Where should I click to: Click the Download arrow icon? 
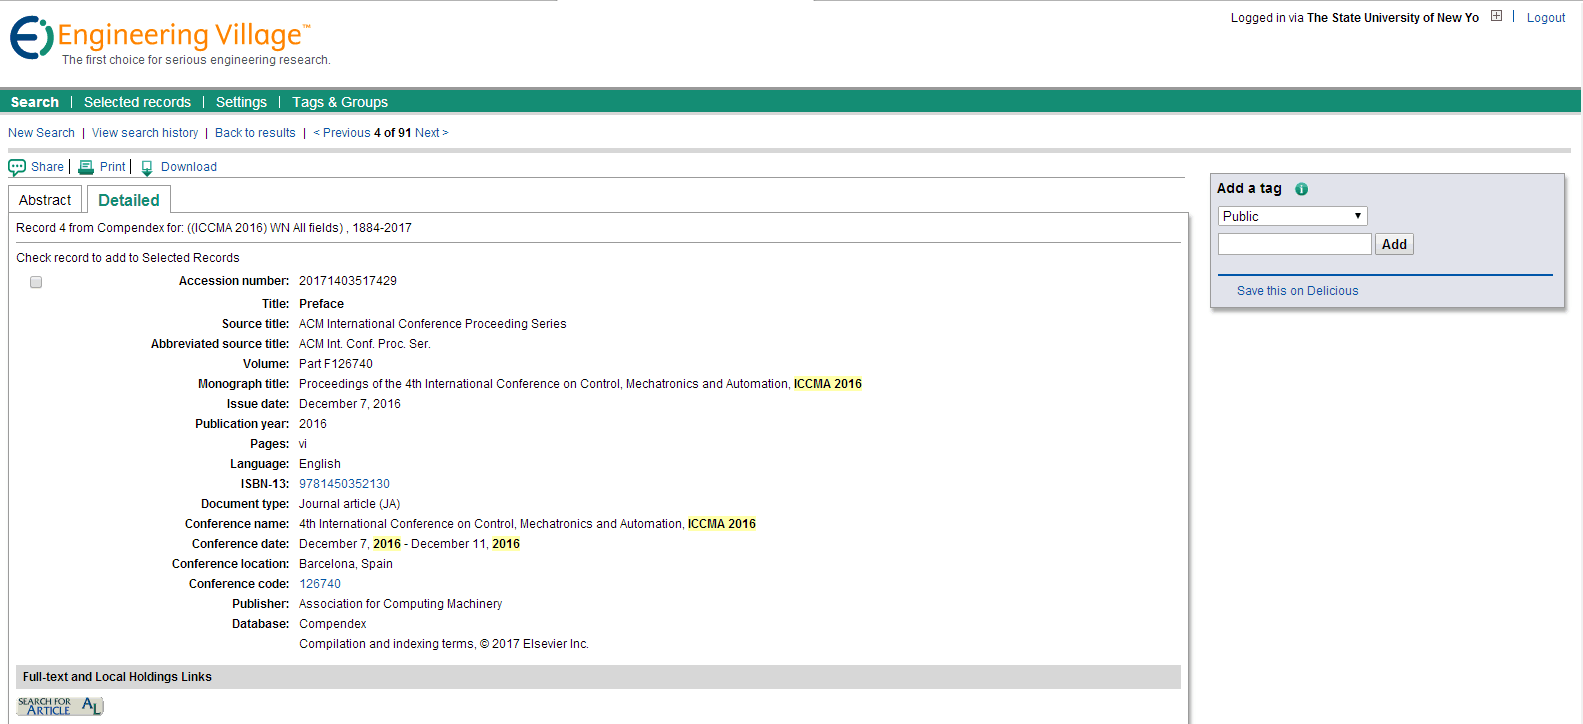click(147, 168)
